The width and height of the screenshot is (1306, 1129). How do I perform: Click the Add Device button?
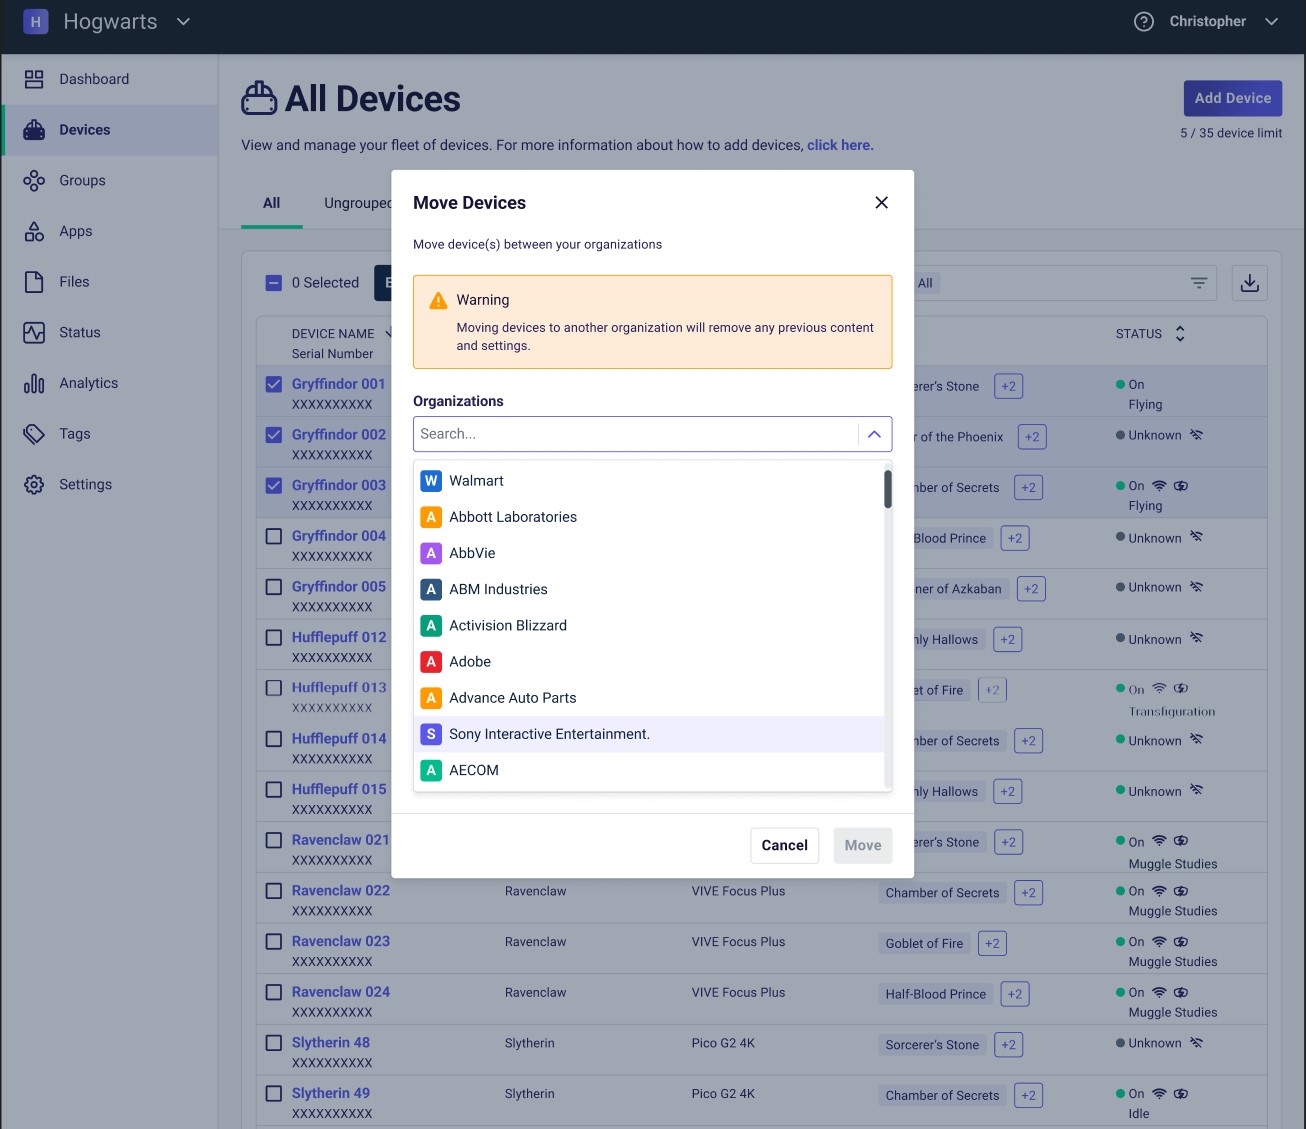coord(1233,98)
